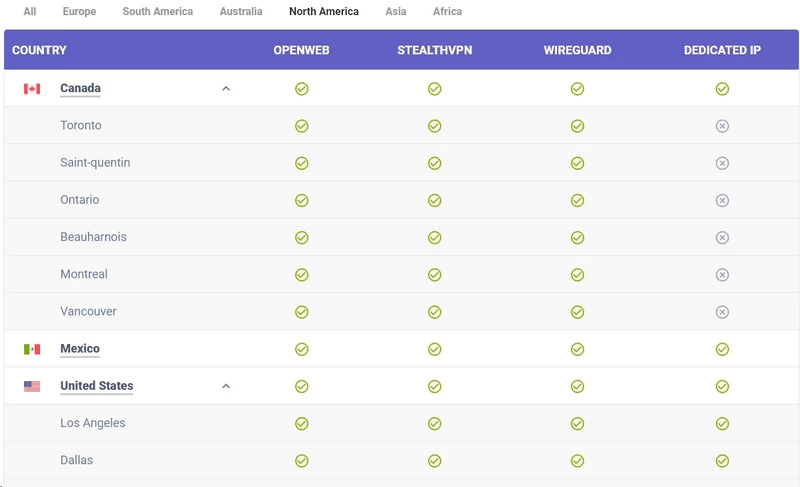Show Australia server locations
This screenshot has height=487, width=800.
[x=241, y=11]
